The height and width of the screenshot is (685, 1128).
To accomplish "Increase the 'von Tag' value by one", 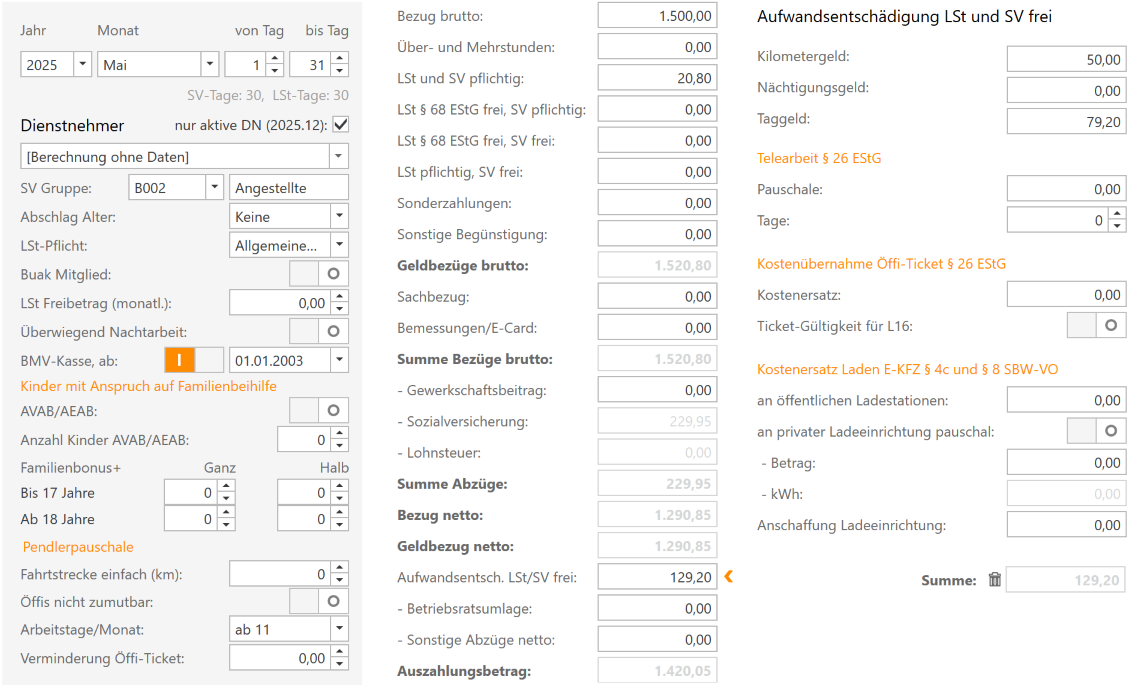I will [274, 59].
